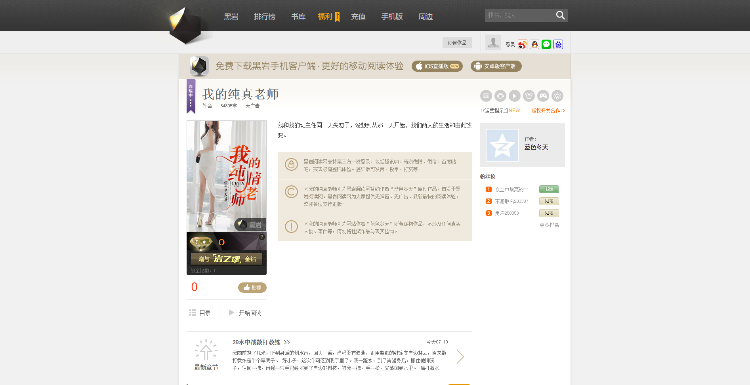Click the gray user avatar icon
This screenshot has width=750, height=385.
click(x=493, y=43)
